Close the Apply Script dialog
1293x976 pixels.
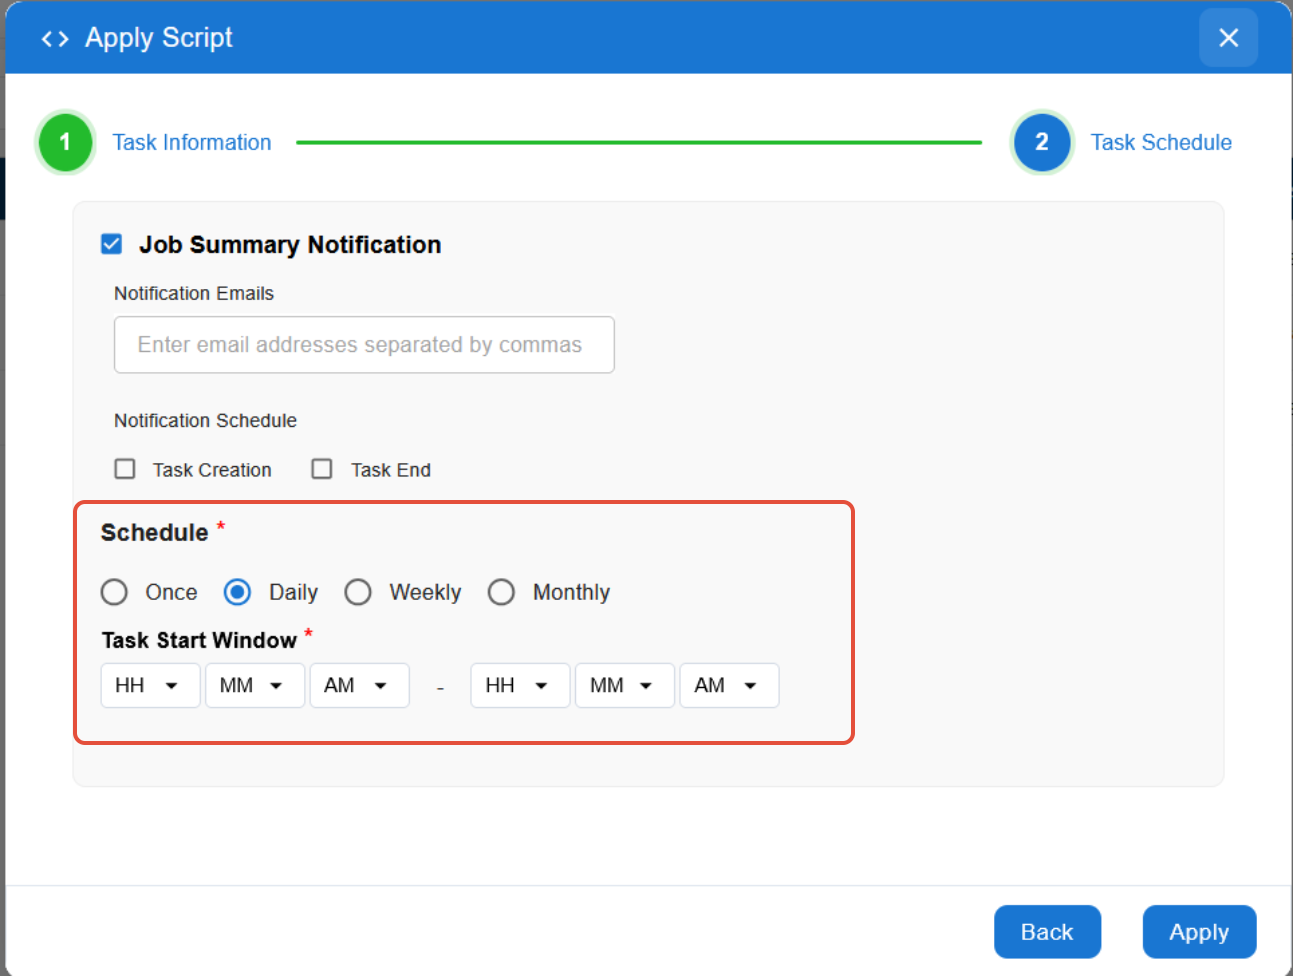click(1228, 38)
